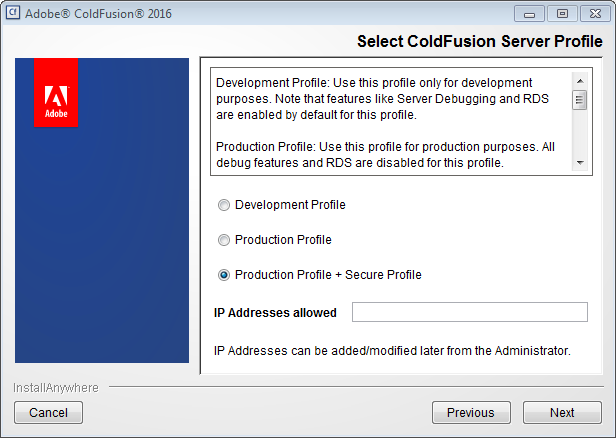Click inside the profile description text box

click(390, 120)
